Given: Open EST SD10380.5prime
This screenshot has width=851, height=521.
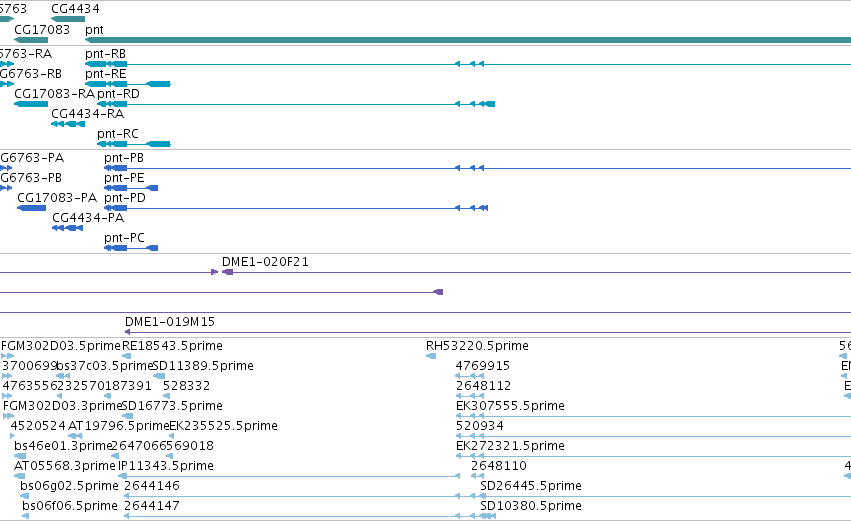Looking at the screenshot, I should (488, 516).
